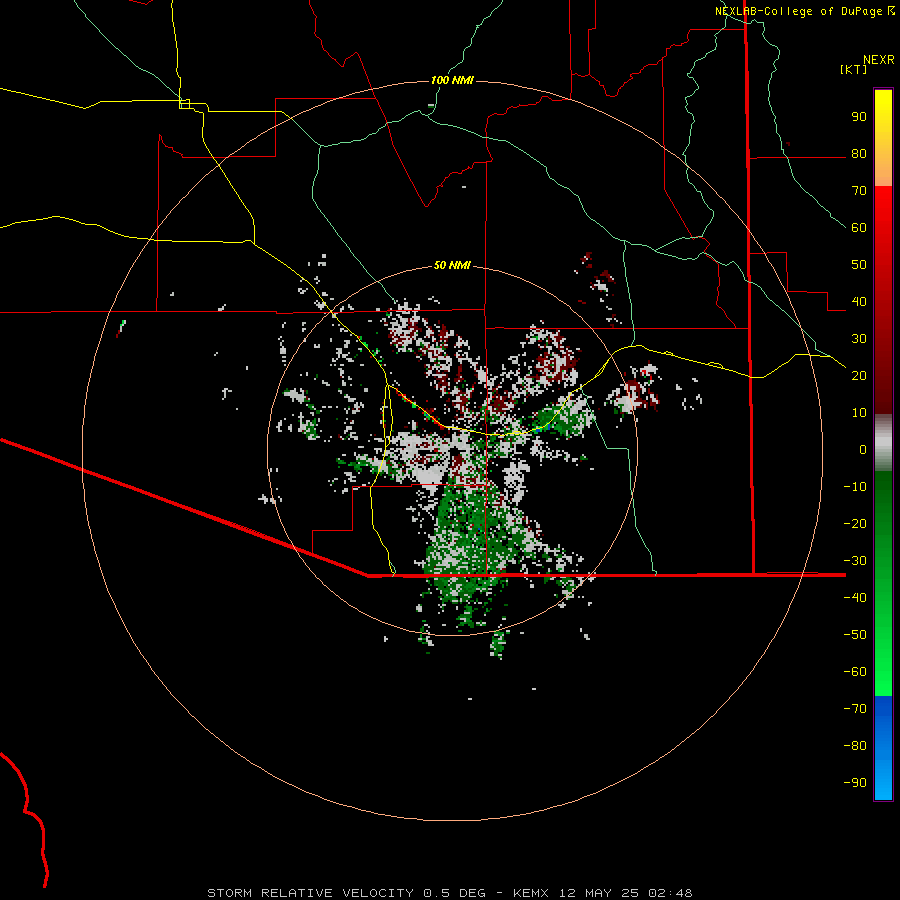Click the KEMX station ID in the caption
This screenshot has width=900, height=900.
[532, 893]
